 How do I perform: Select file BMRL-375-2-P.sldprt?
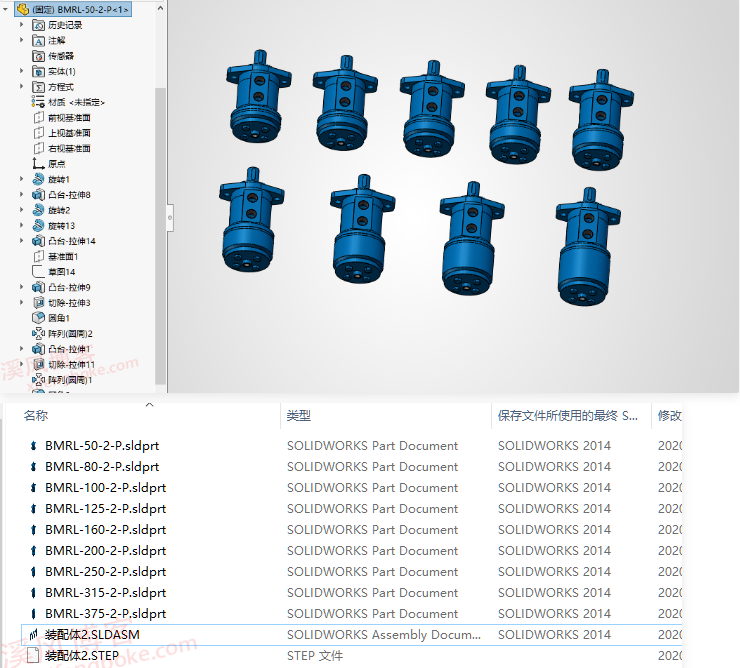tap(105, 614)
